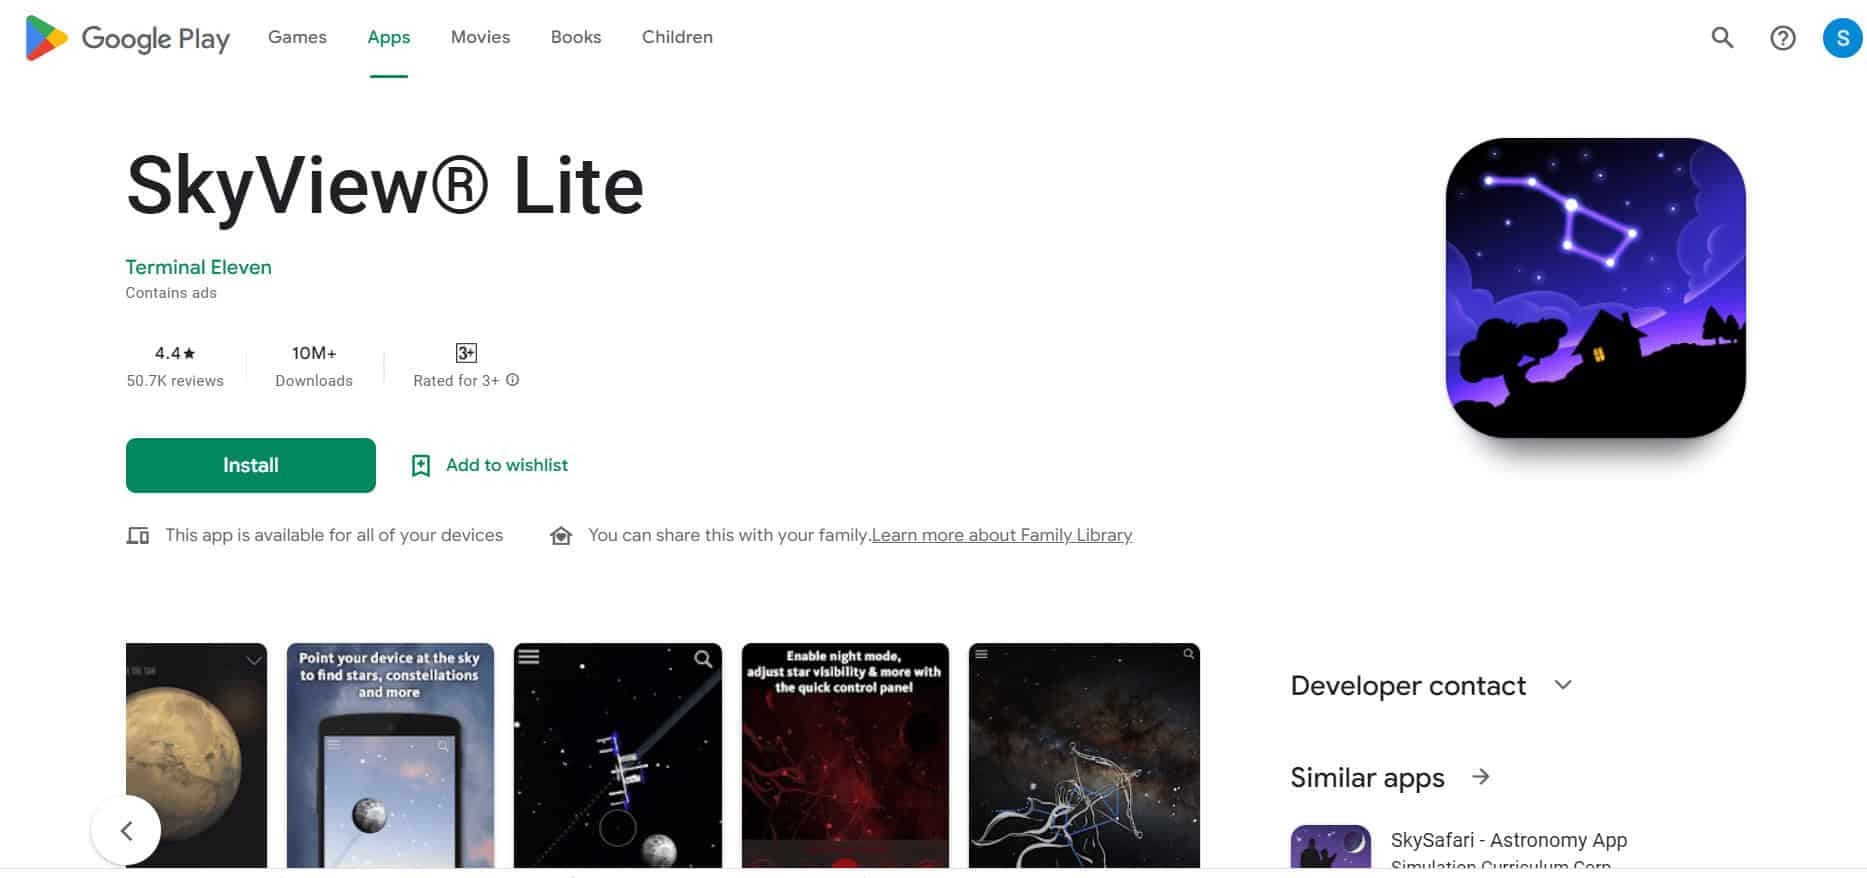The image size is (1867, 878).
Task: Click the Contains ads label
Action: point(171,293)
